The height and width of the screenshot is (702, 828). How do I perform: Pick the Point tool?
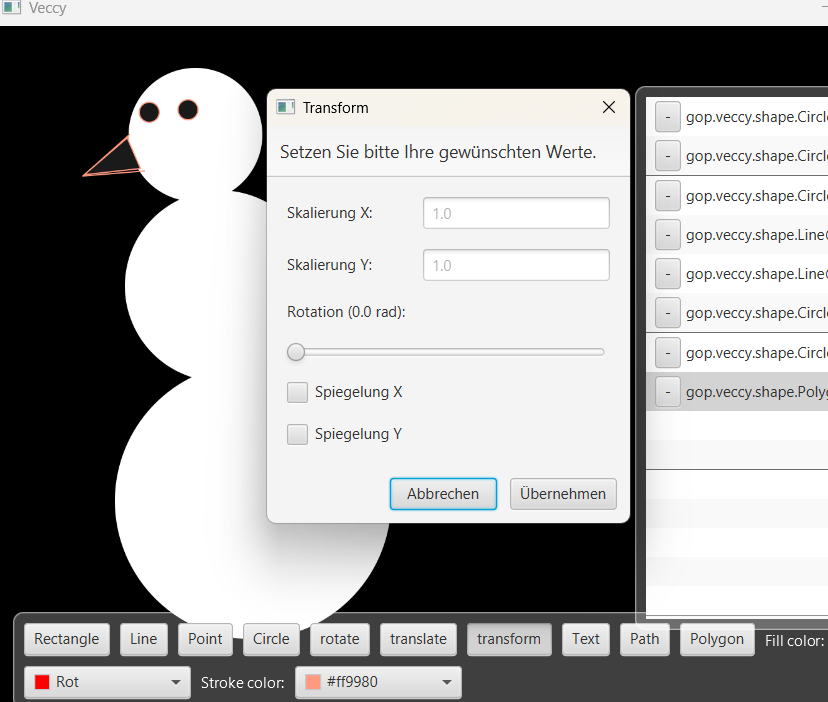point(205,639)
